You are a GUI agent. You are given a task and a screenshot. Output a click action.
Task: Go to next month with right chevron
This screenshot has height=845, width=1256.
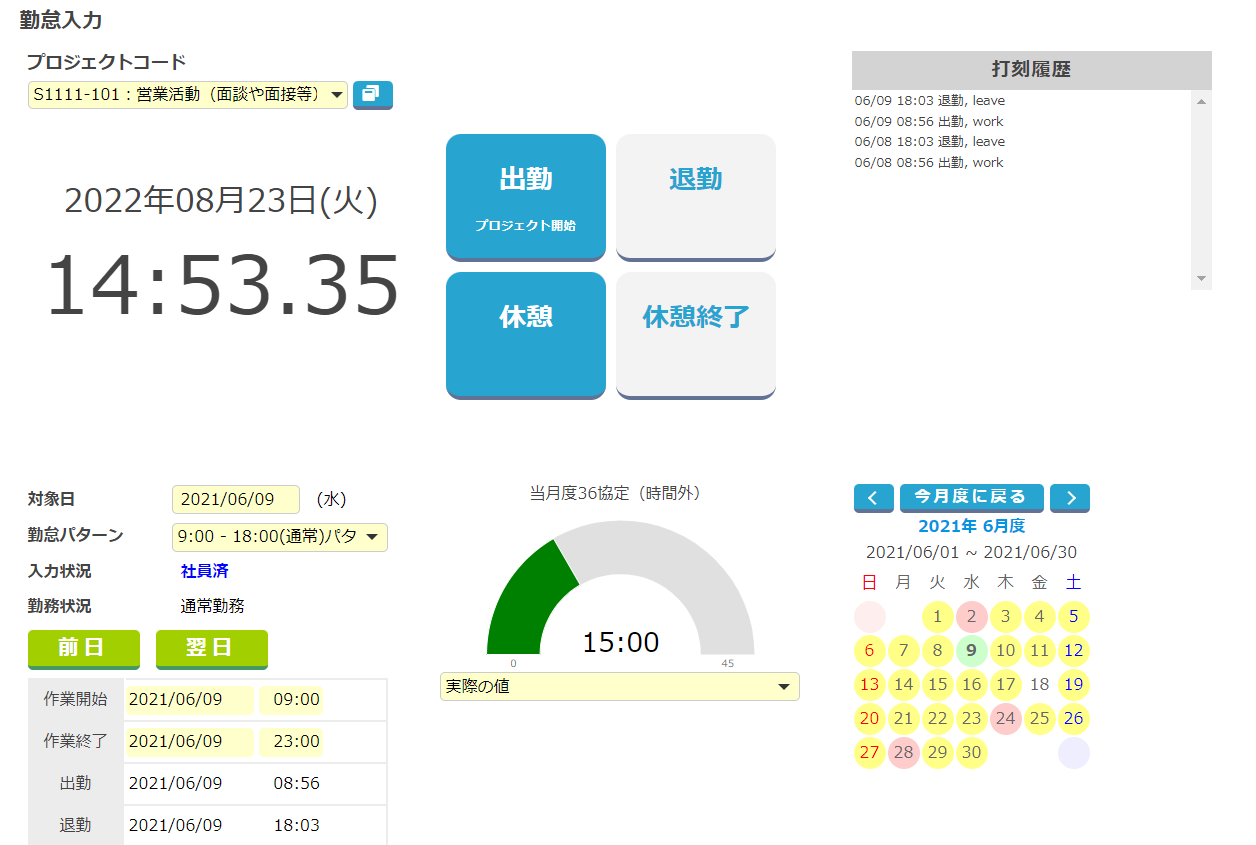[x=1070, y=497]
